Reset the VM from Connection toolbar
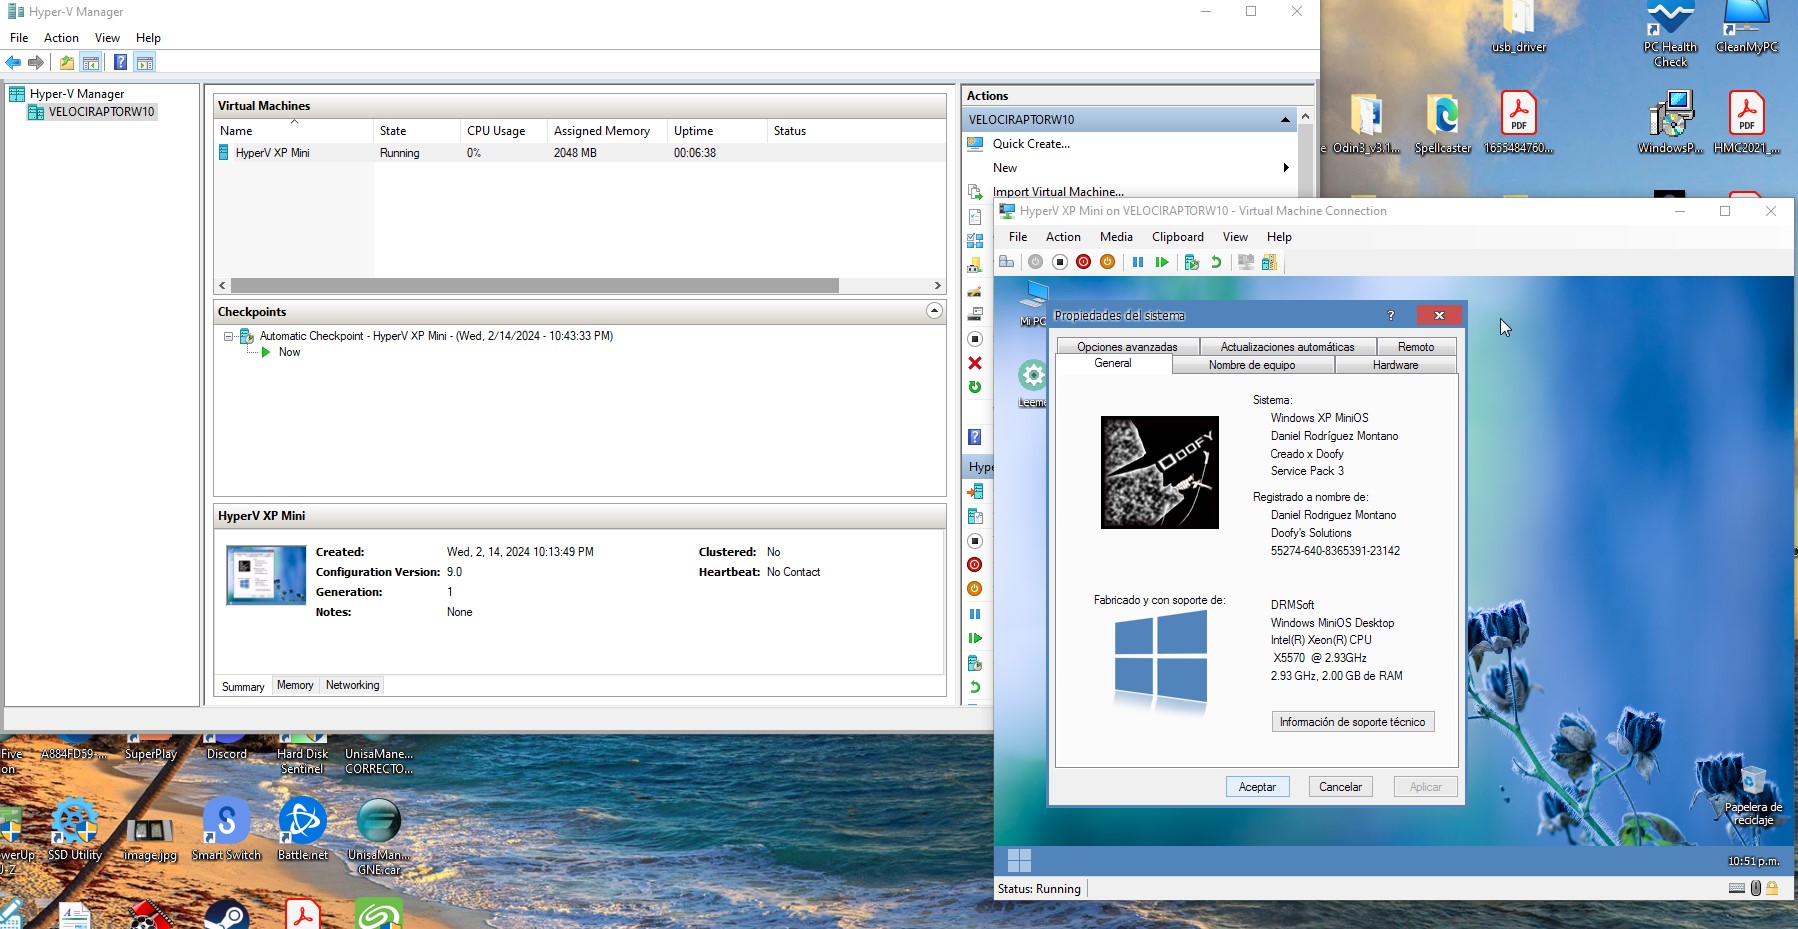This screenshot has width=1798, height=929. (1162, 262)
